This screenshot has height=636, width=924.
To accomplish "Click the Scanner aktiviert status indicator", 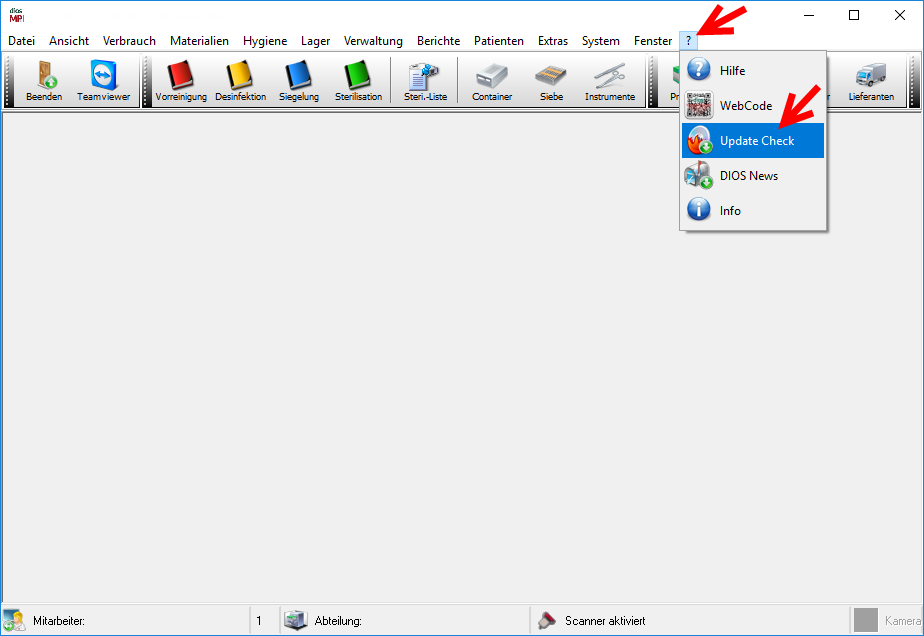I will (x=604, y=621).
